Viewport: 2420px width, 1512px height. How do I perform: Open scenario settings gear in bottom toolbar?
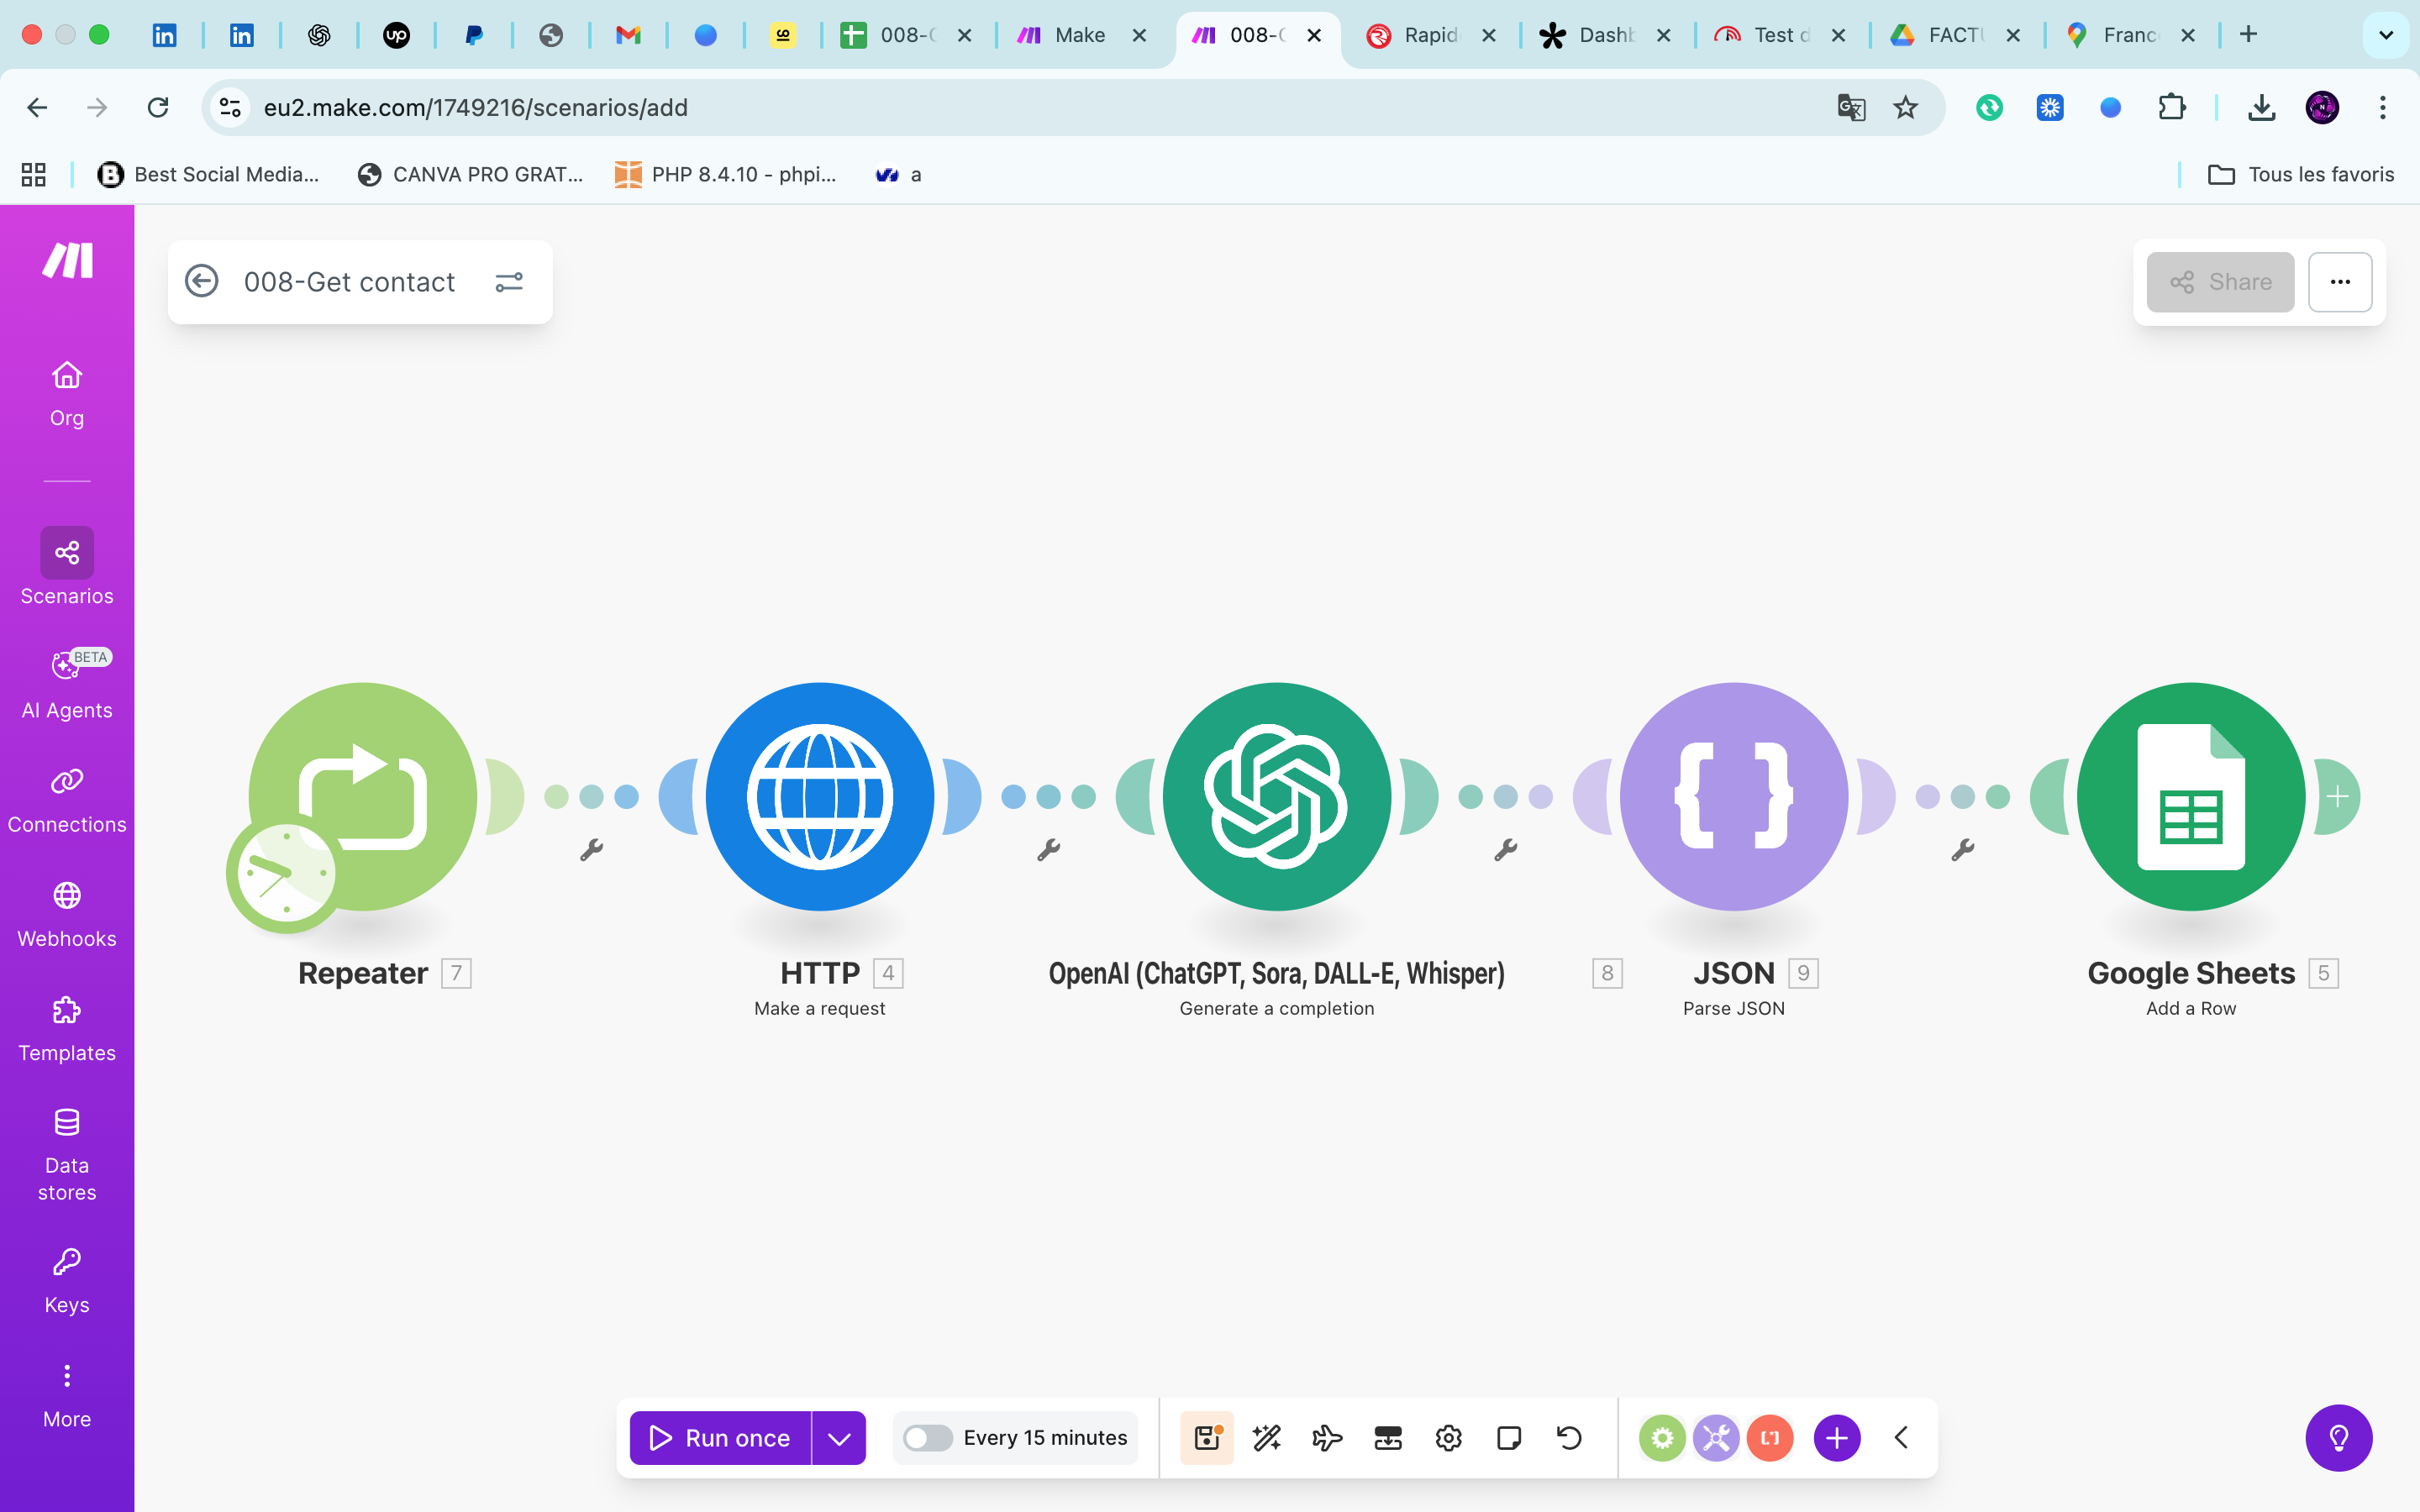pyautogui.click(x=1448, y=1438)
